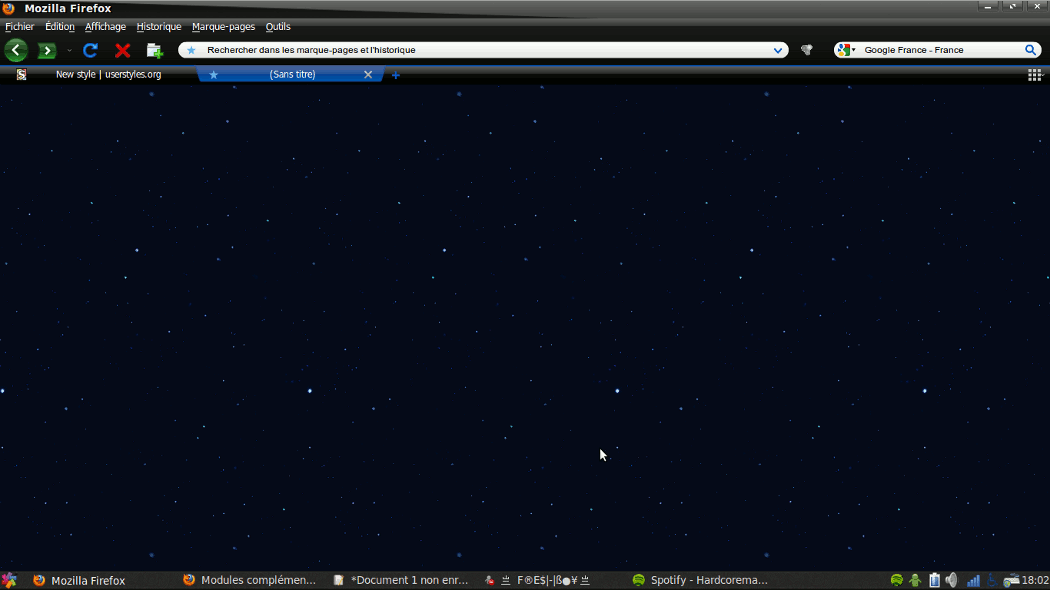Click the network signal bars tray icon
Viewport: 1050px width, 590px height.
coord(974,580)
